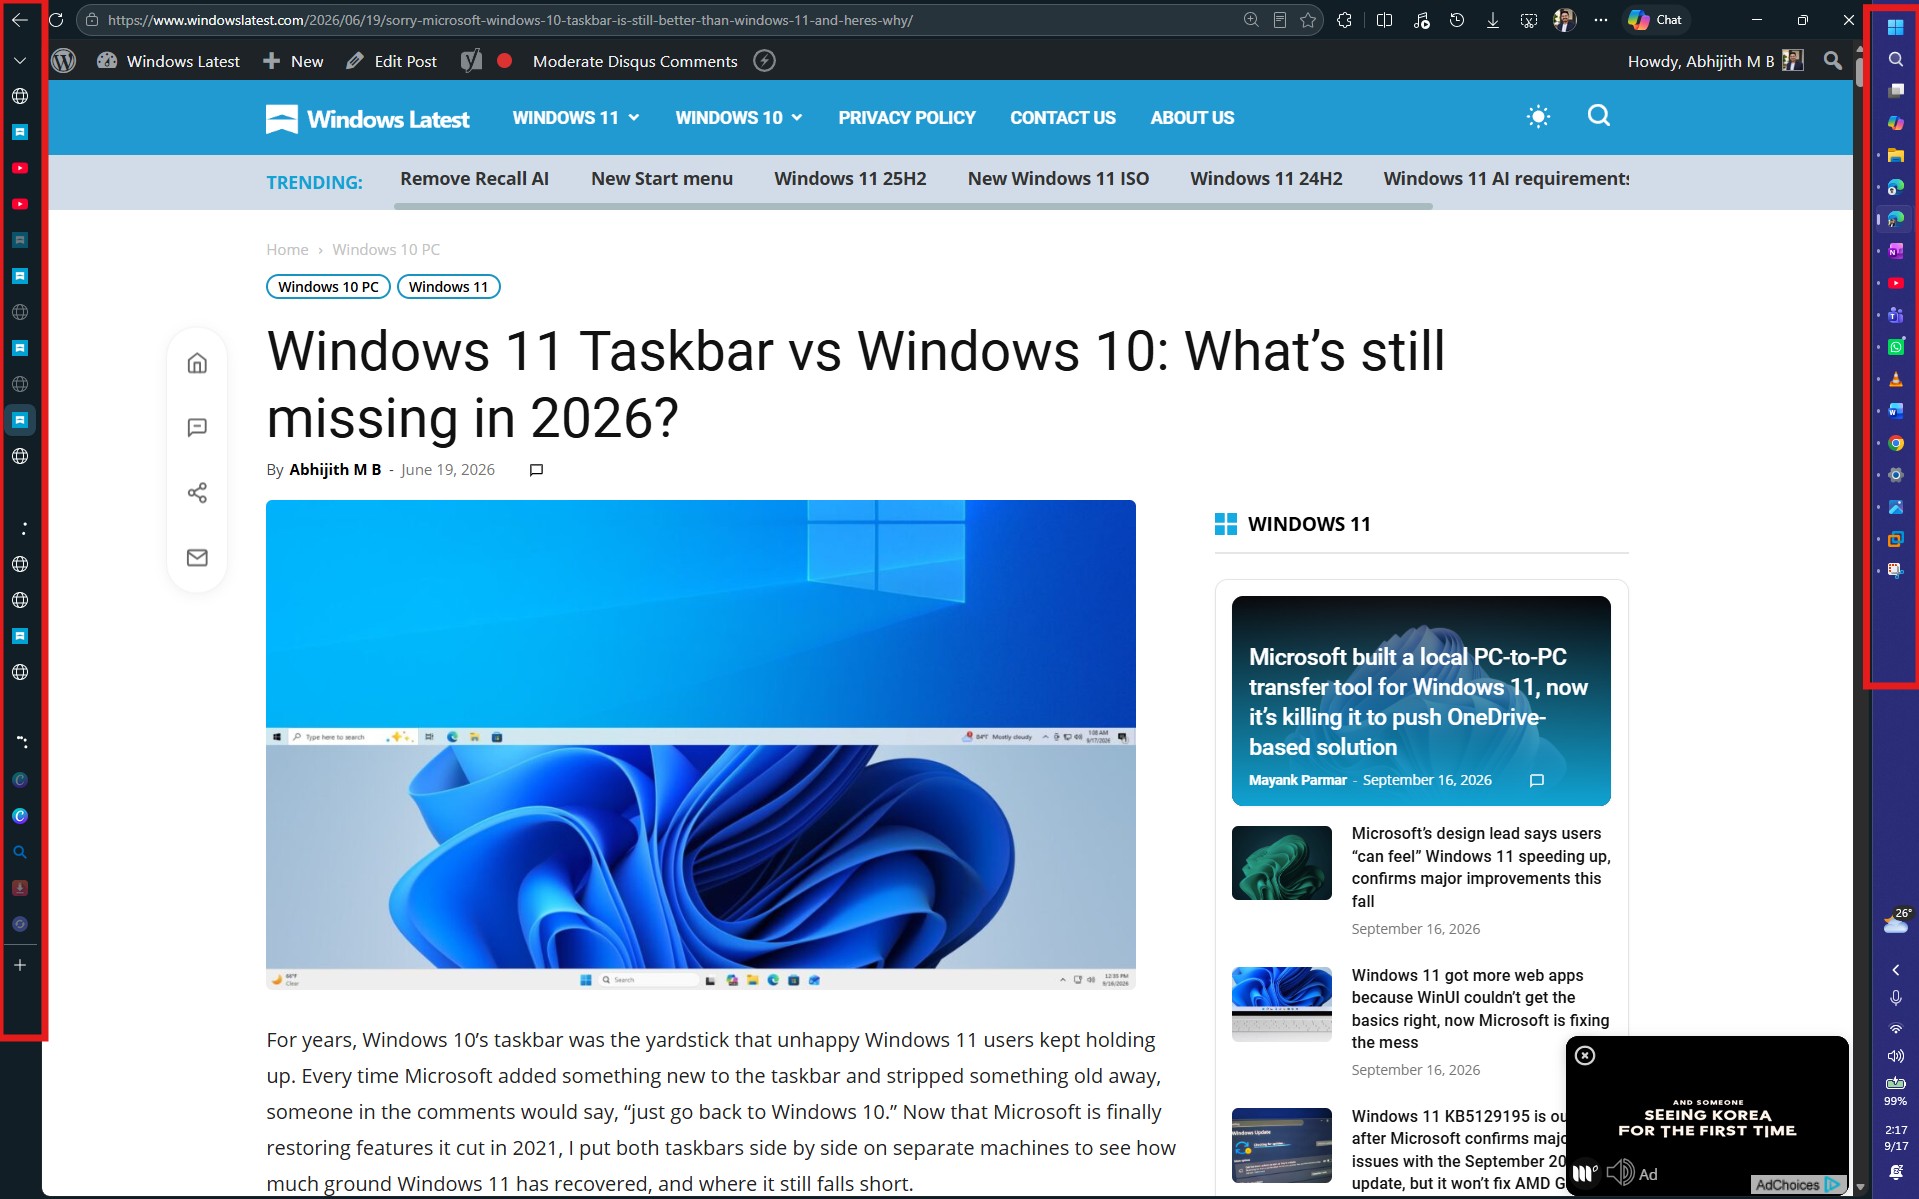The height and width of the screenshot is (1199, 1919).
Task: Open the Contact Us menu item
Action: click(x=1062, y=118)
